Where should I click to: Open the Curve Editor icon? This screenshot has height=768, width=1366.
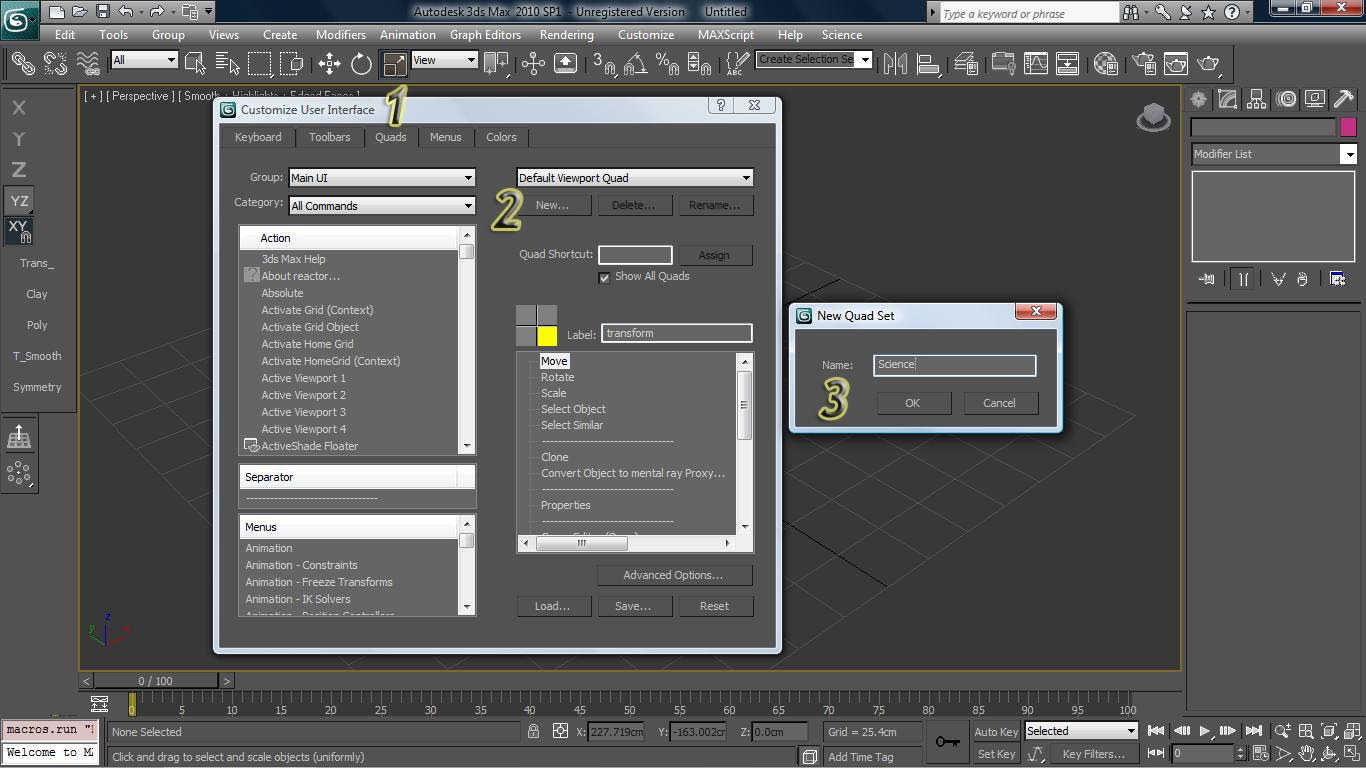[x=1035, y=64]
